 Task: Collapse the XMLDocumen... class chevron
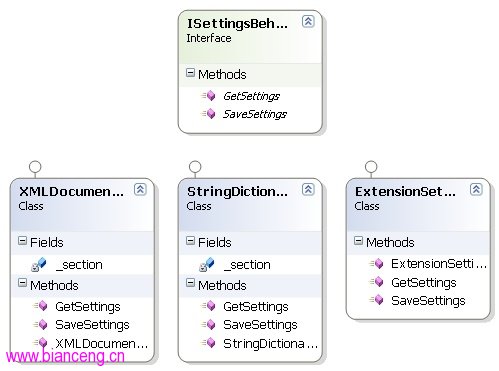(140, 189)
